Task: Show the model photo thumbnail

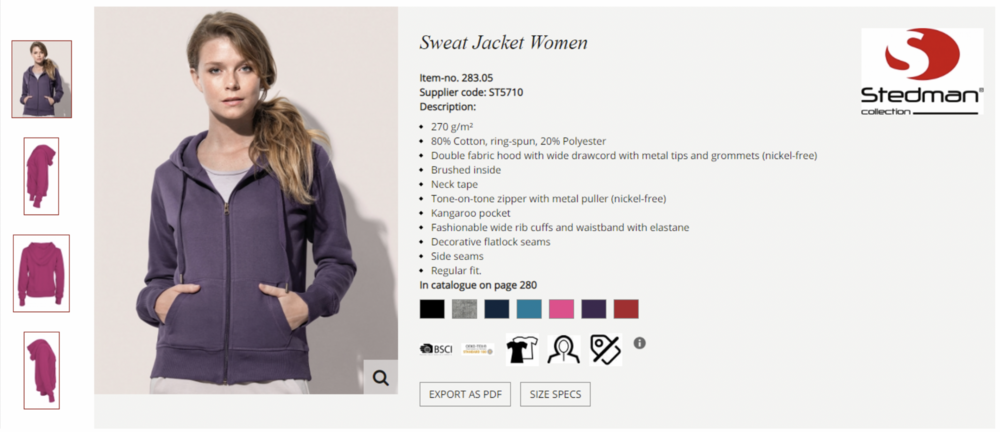Action: point(41,79)
